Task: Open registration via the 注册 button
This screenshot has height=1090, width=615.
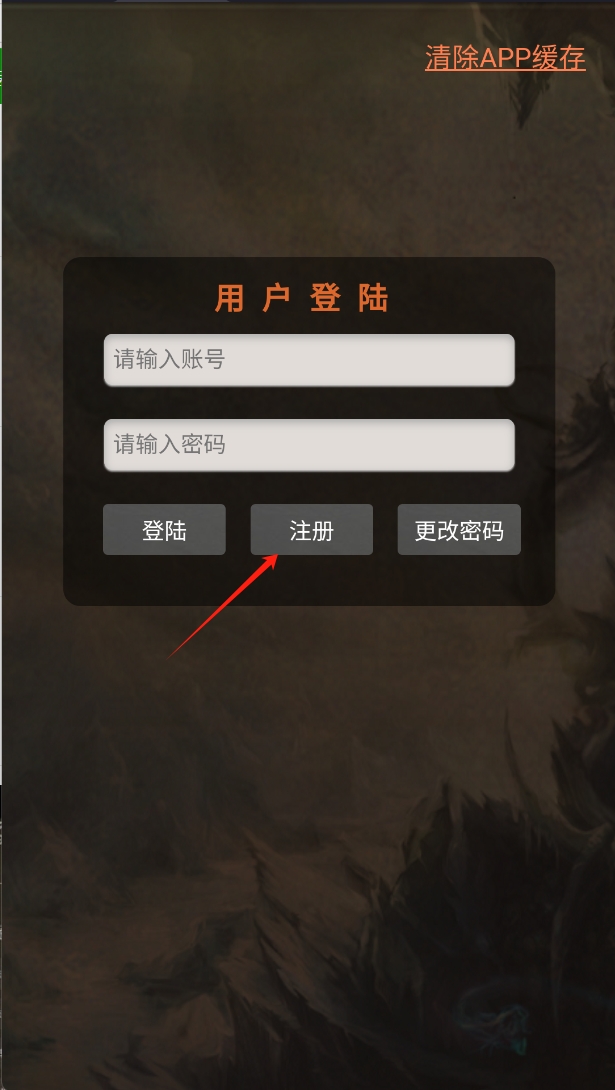Action: click(311, 530)
